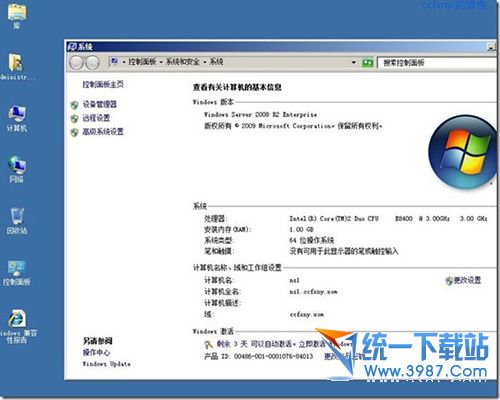Screen dimensions: 500x400
Task: Open the address bar root icon dropdown
Action: (x=115, y=61)
